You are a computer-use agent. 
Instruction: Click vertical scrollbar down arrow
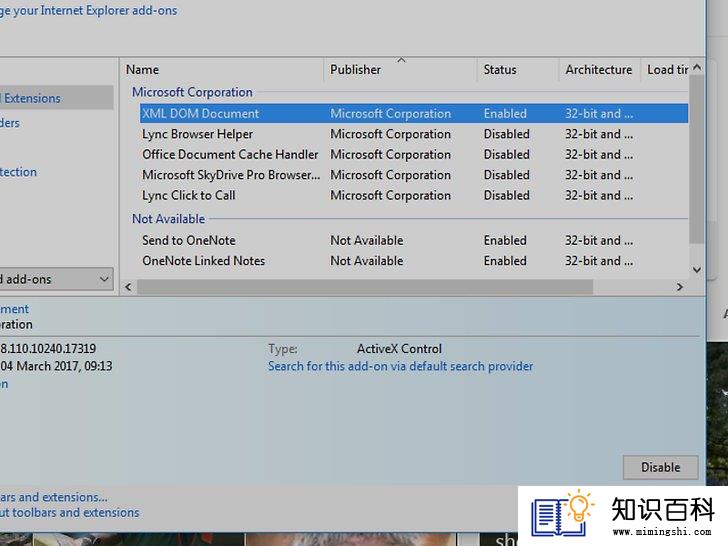coord(696,270)
